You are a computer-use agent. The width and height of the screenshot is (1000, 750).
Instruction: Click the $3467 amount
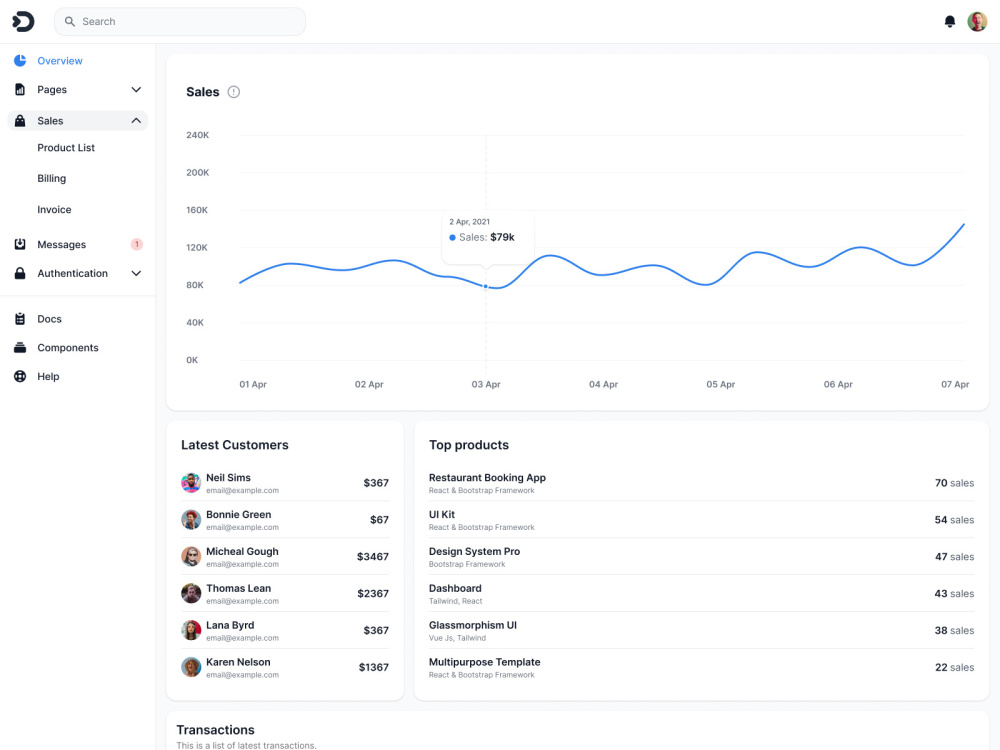pos(372,557)
